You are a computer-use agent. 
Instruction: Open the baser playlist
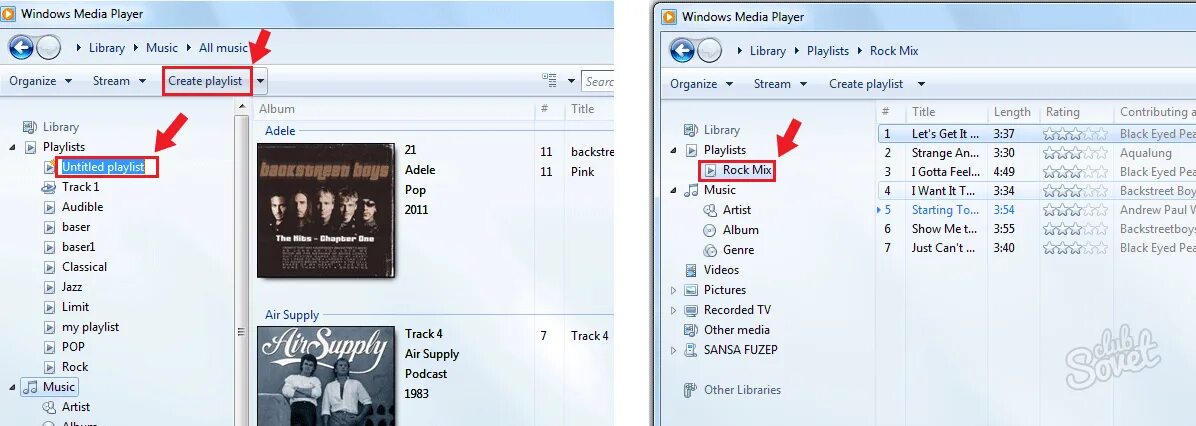(76, 226)
